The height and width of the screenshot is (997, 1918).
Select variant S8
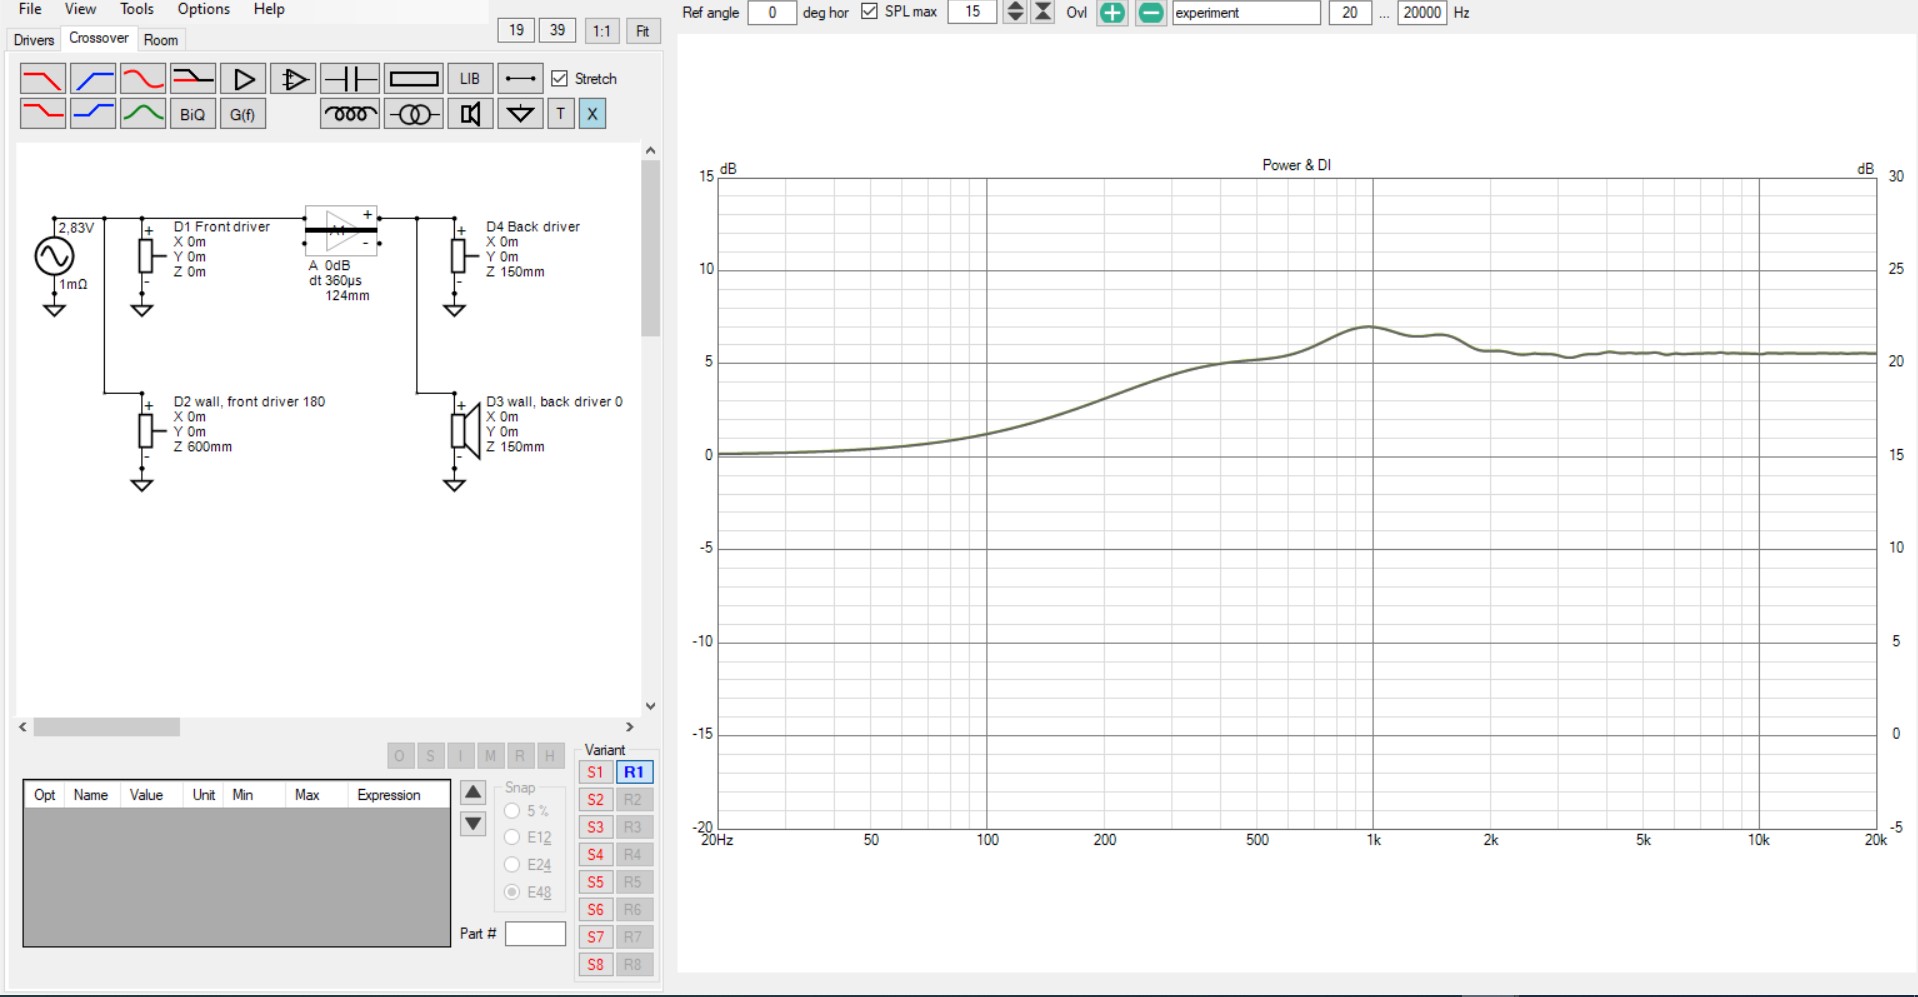[595, 965]
